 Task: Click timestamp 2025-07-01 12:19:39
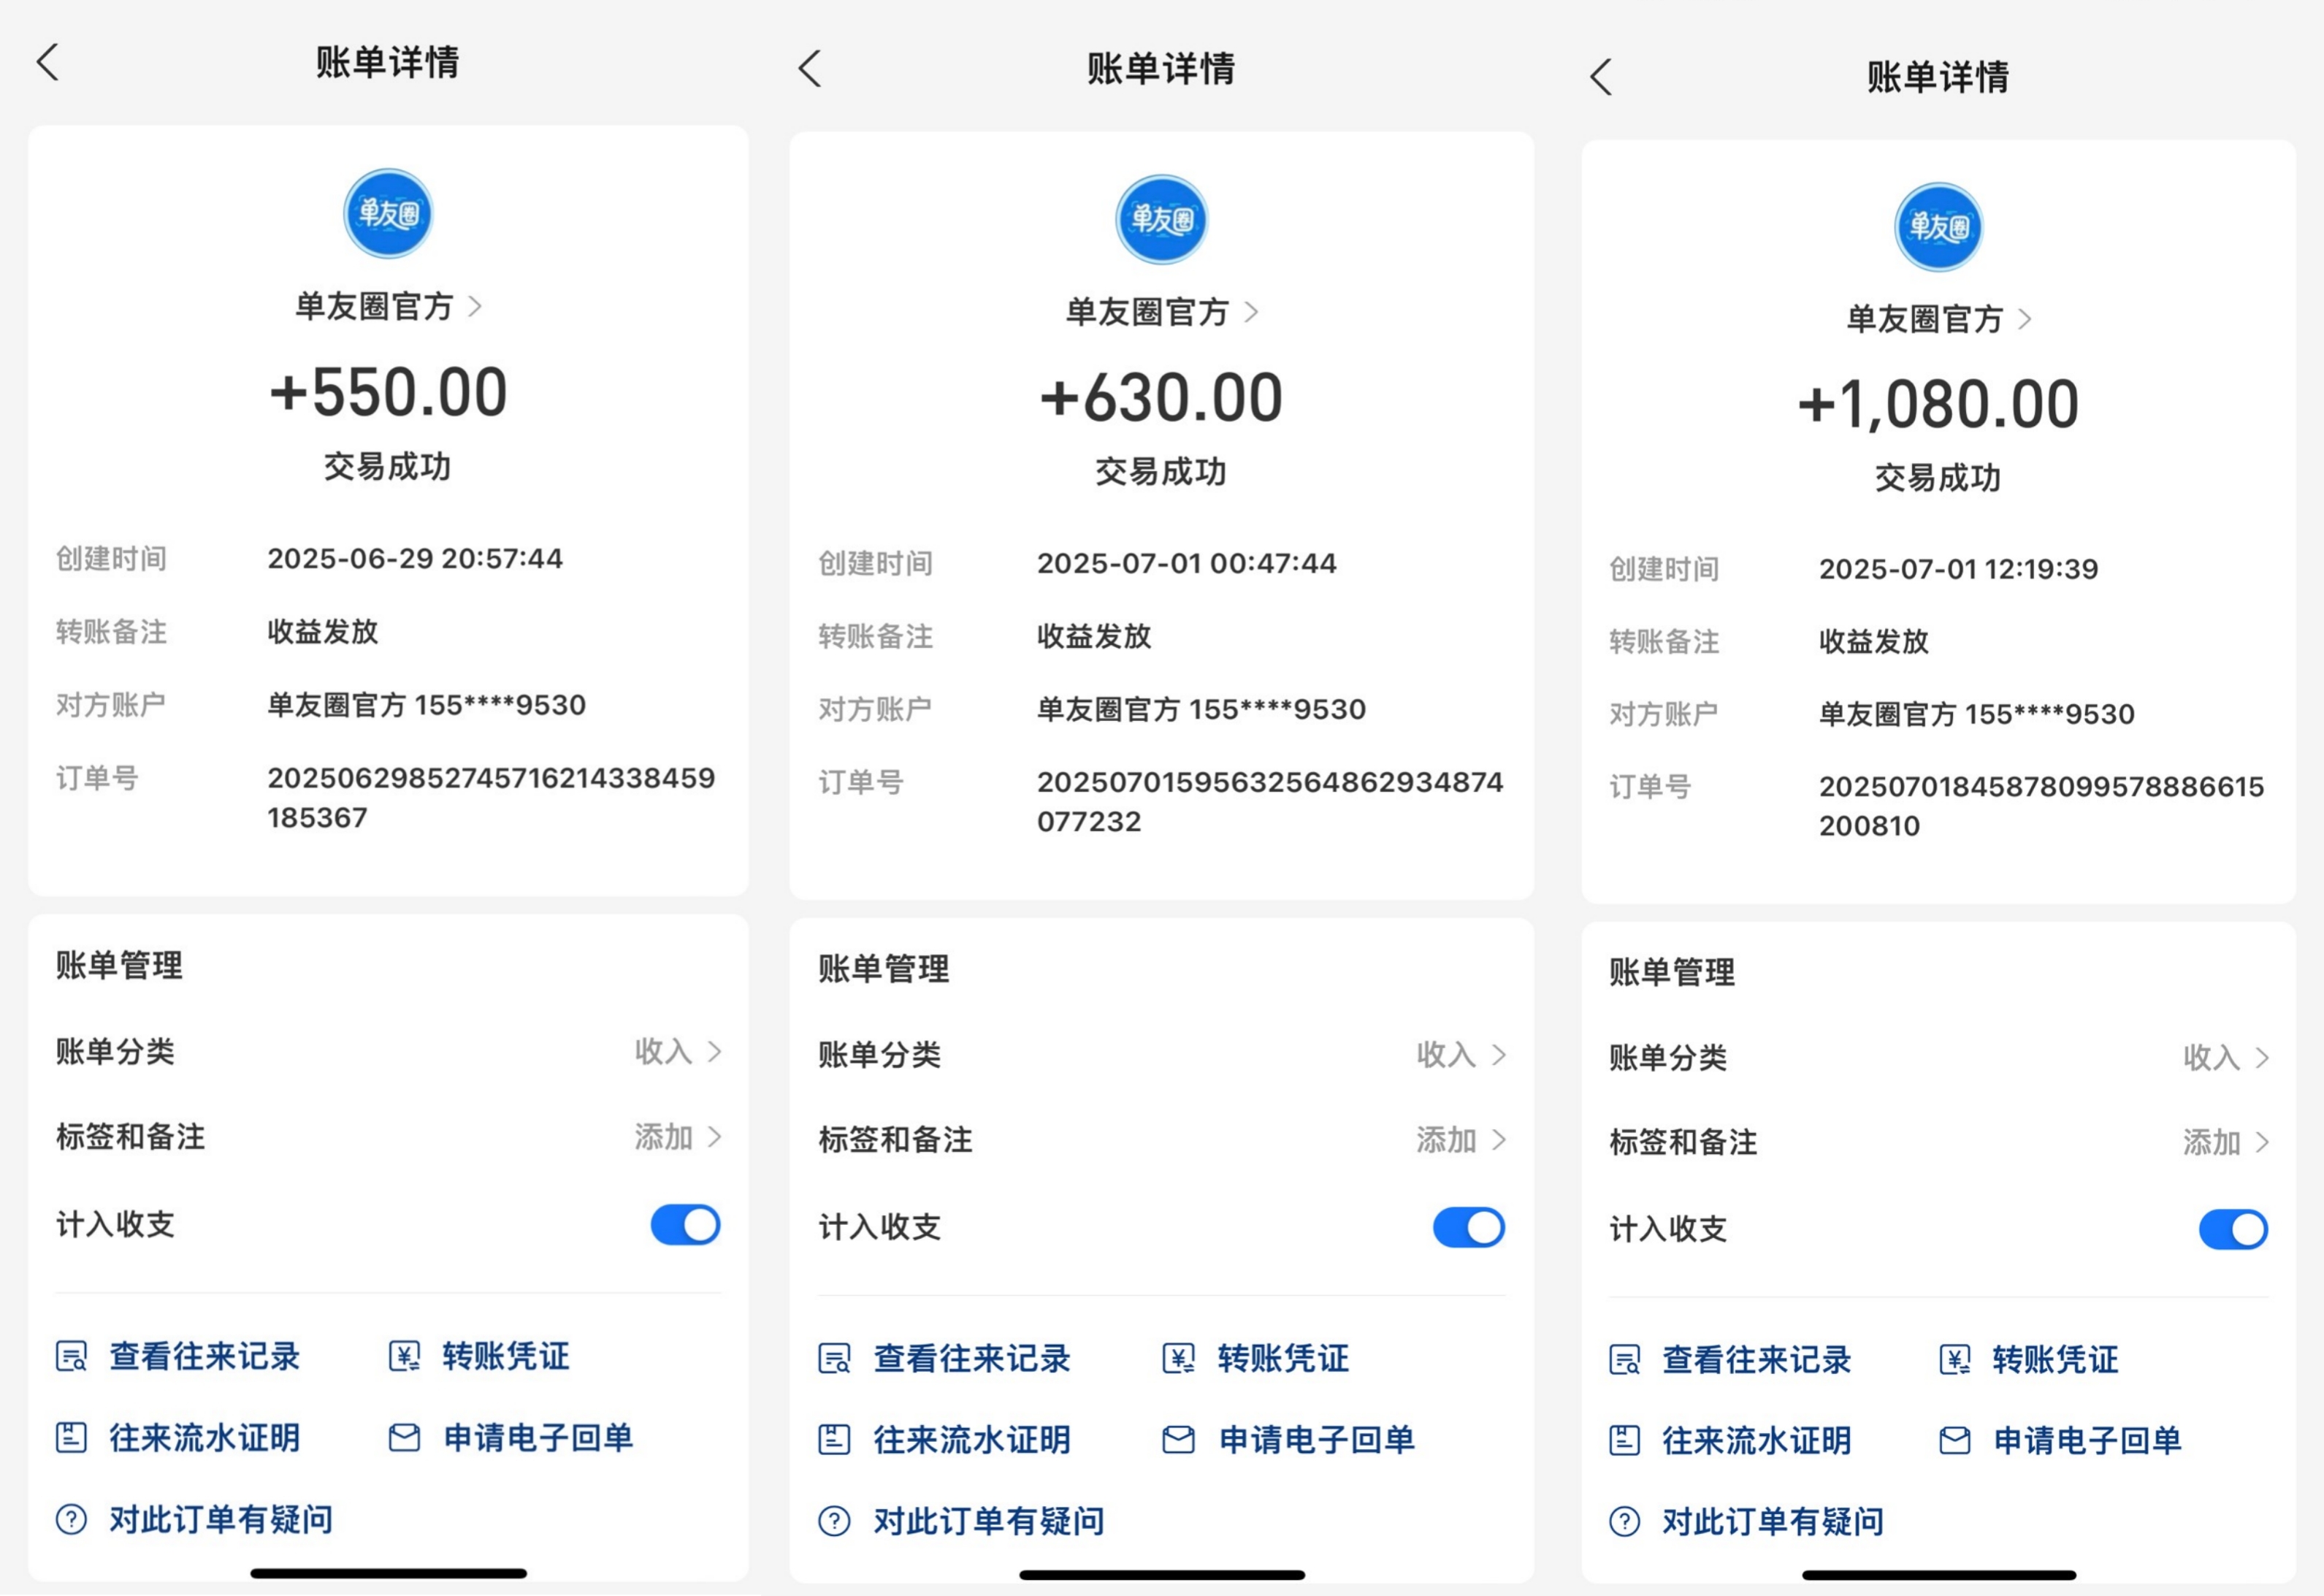1958,569
